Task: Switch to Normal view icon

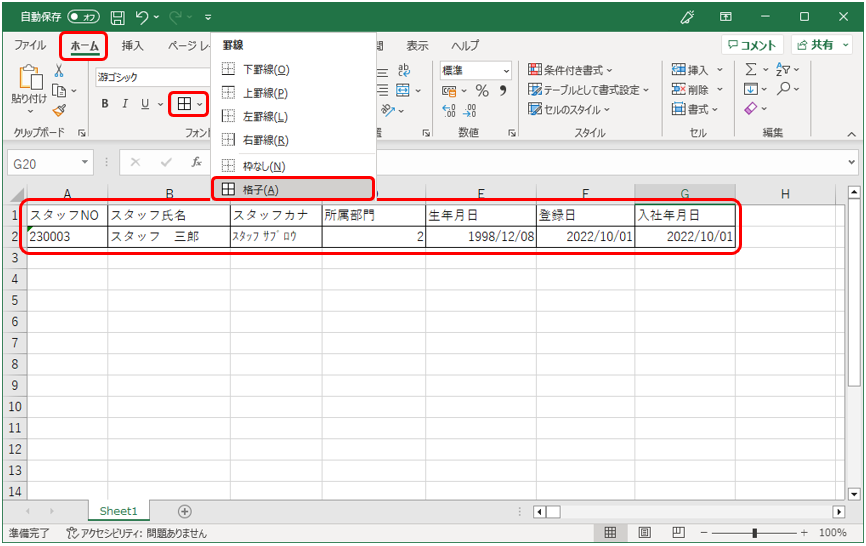Action: (x=610, y=533)
